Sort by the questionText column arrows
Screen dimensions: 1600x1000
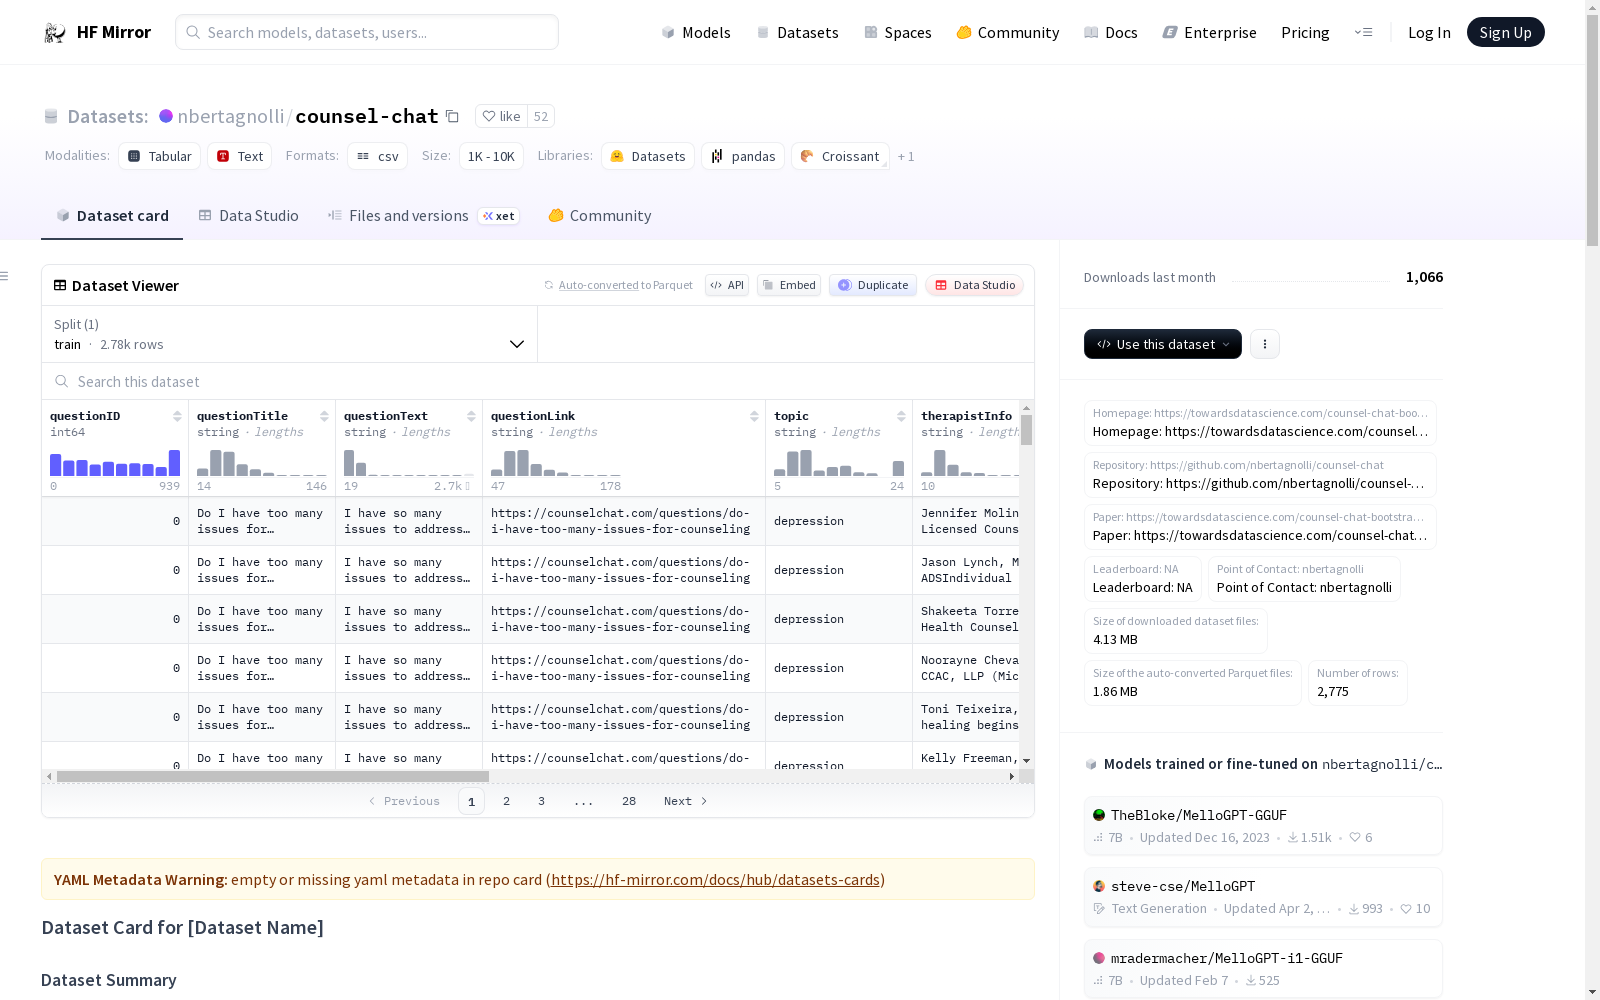point(471,416)
